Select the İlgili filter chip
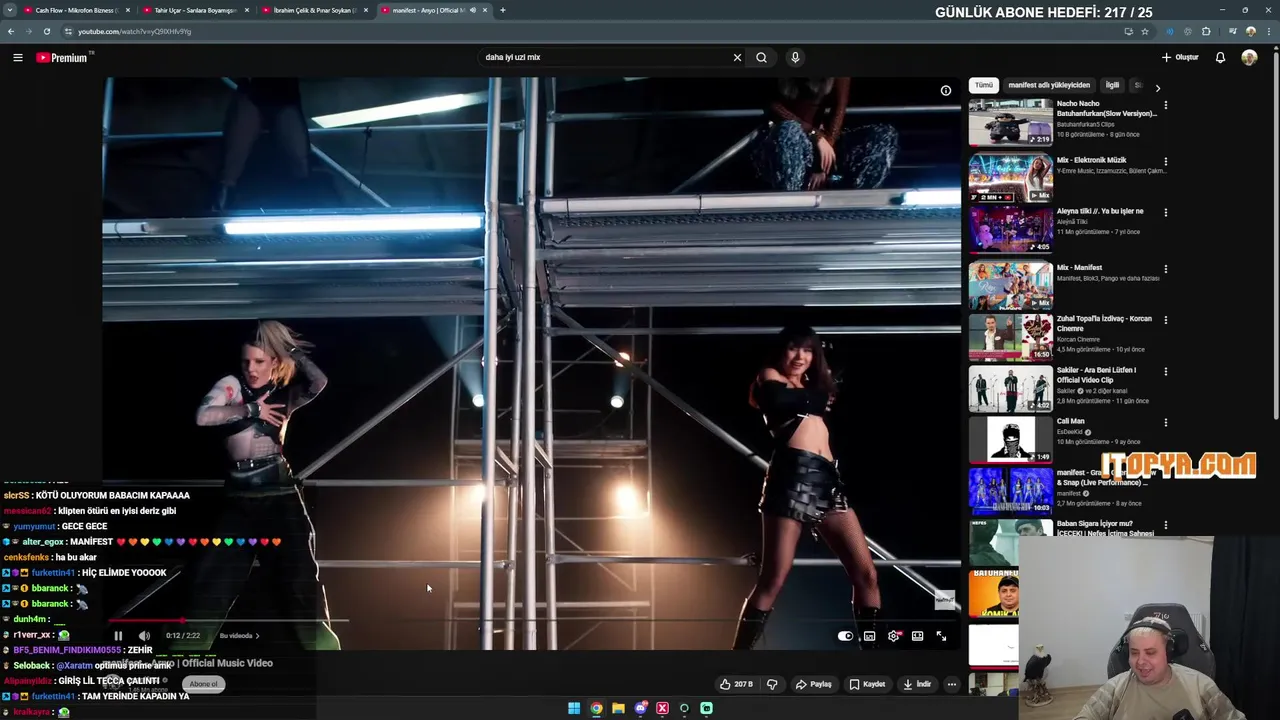Image resolution: width=1280 pixels, height=720 pixels. [x=1112, y=85]
